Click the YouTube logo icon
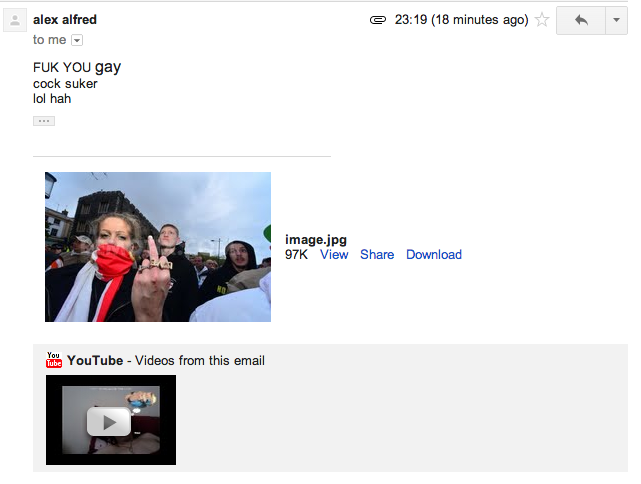 (54, 360)
